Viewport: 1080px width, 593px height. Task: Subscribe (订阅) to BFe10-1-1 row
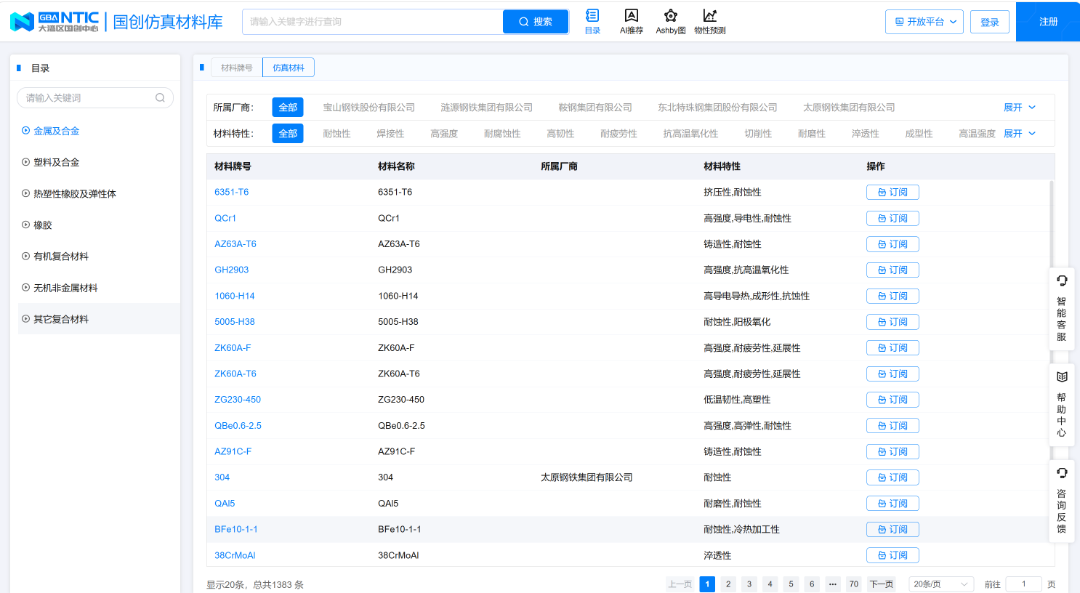[x=892, y=529]
